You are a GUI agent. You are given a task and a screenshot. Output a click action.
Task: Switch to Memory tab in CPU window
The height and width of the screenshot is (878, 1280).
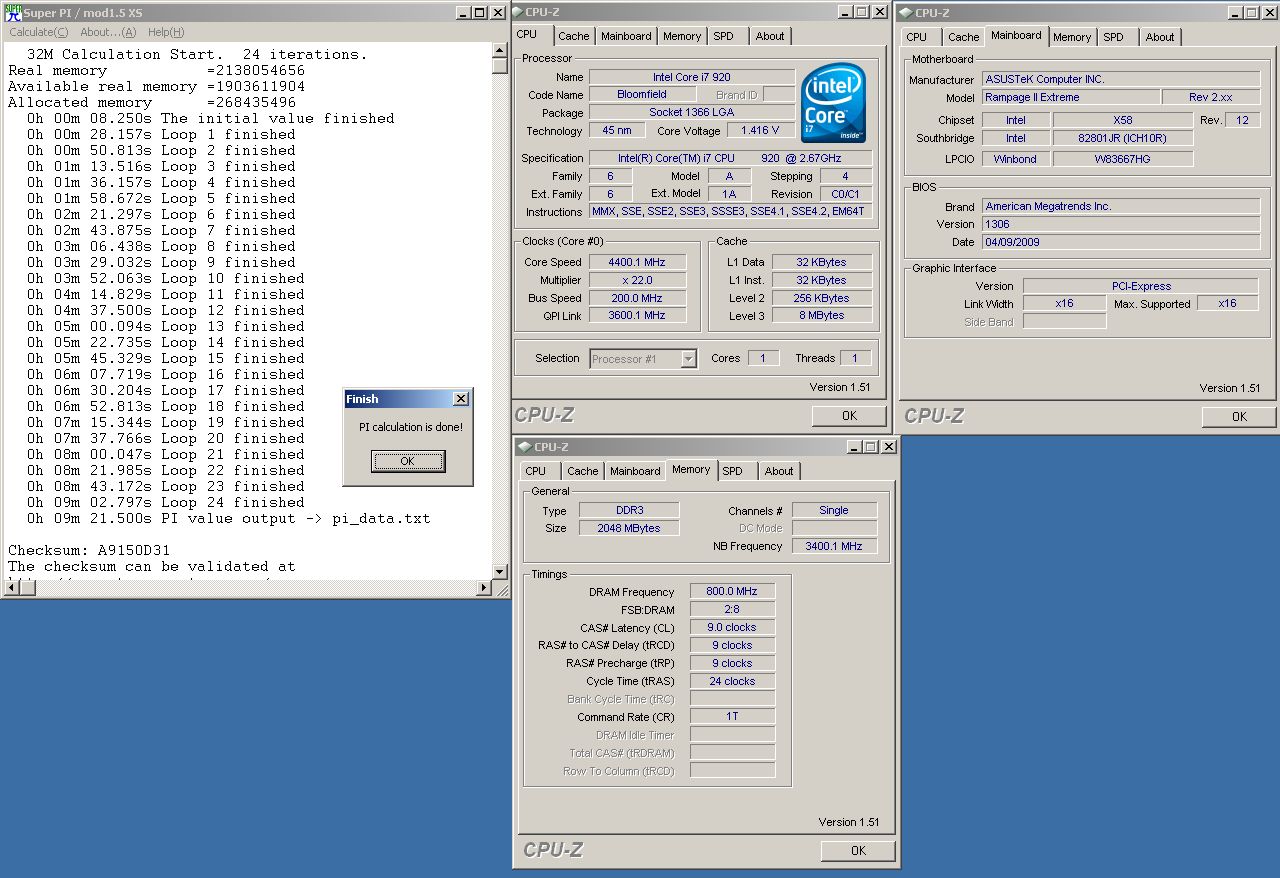point(682,36)
